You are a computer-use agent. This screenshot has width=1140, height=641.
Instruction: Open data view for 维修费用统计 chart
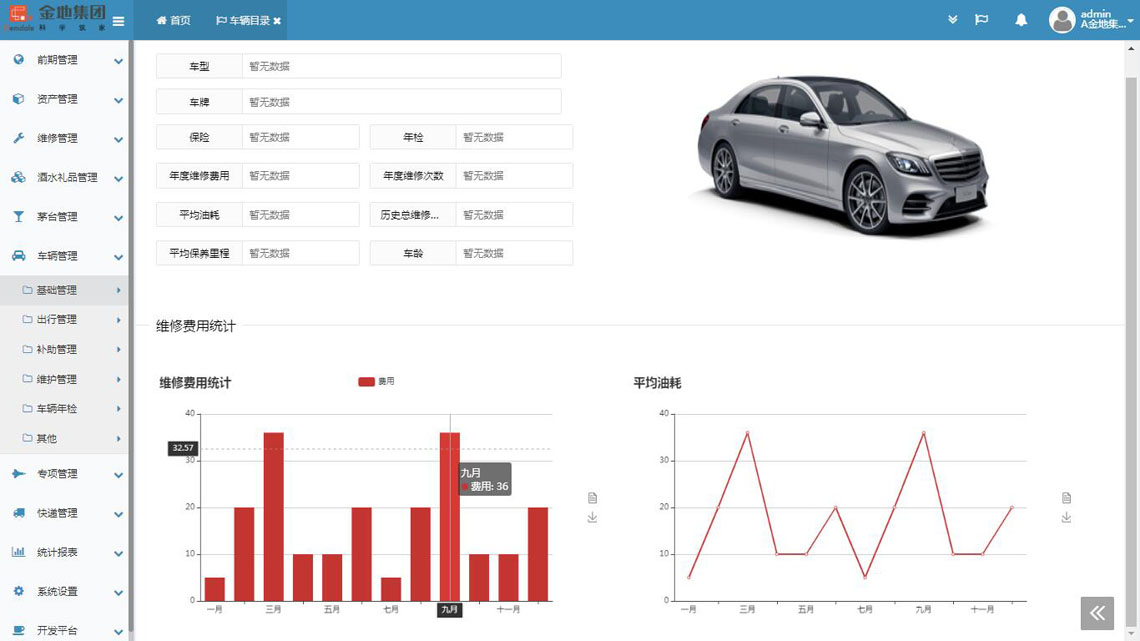pyautogui.click(x=592, y=498)
